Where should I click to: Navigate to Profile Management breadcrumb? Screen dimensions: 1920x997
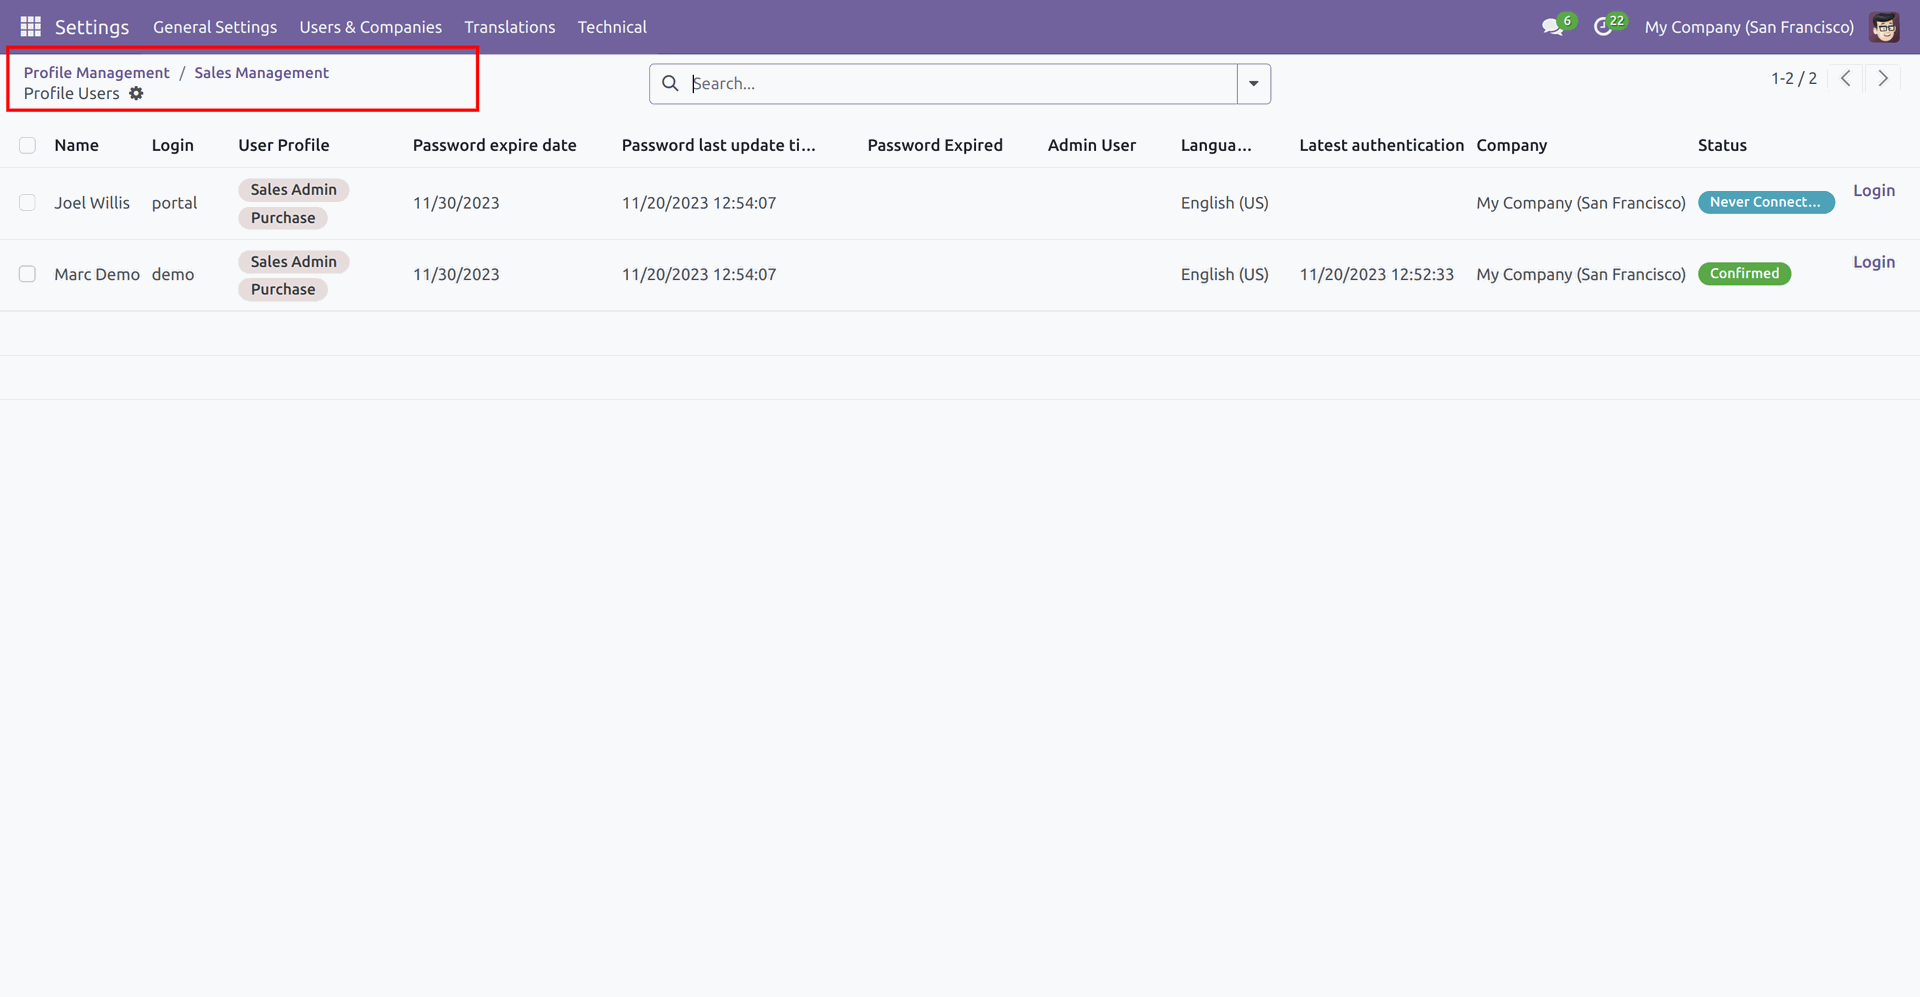click(x=96, y=72)
